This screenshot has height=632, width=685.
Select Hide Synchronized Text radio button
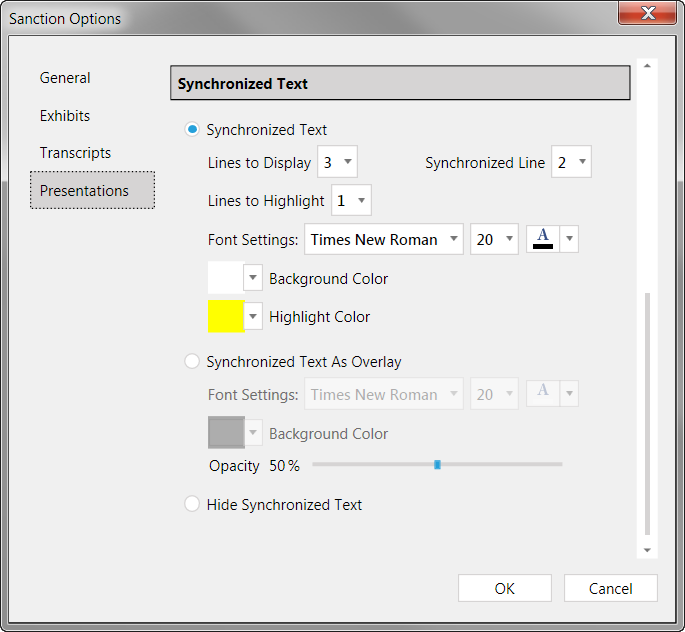192,504
